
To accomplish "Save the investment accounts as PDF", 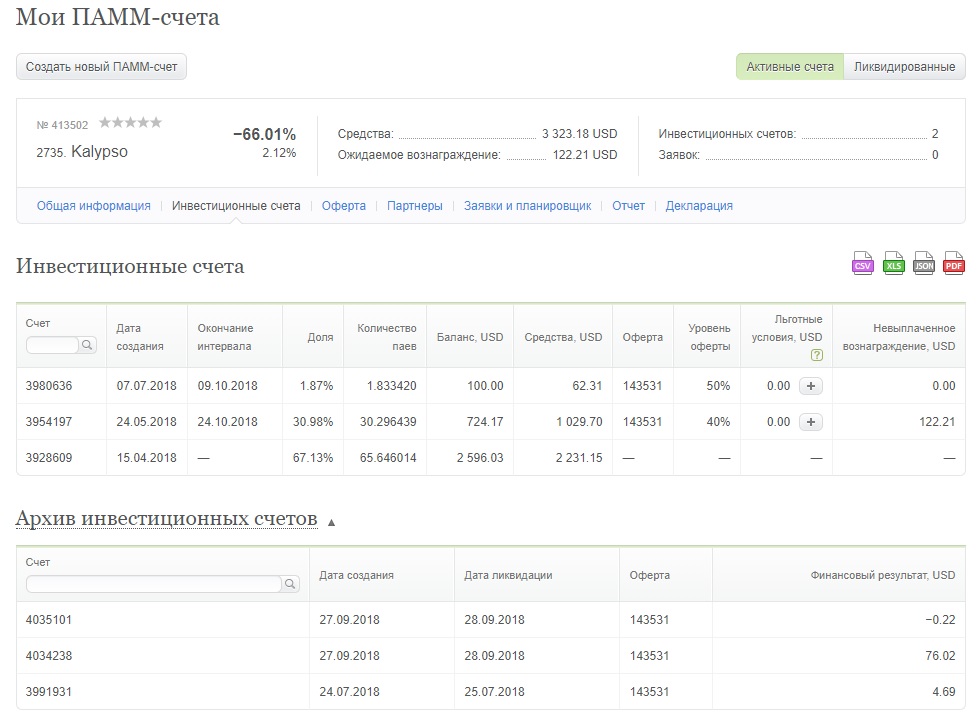I will [954, 263].
